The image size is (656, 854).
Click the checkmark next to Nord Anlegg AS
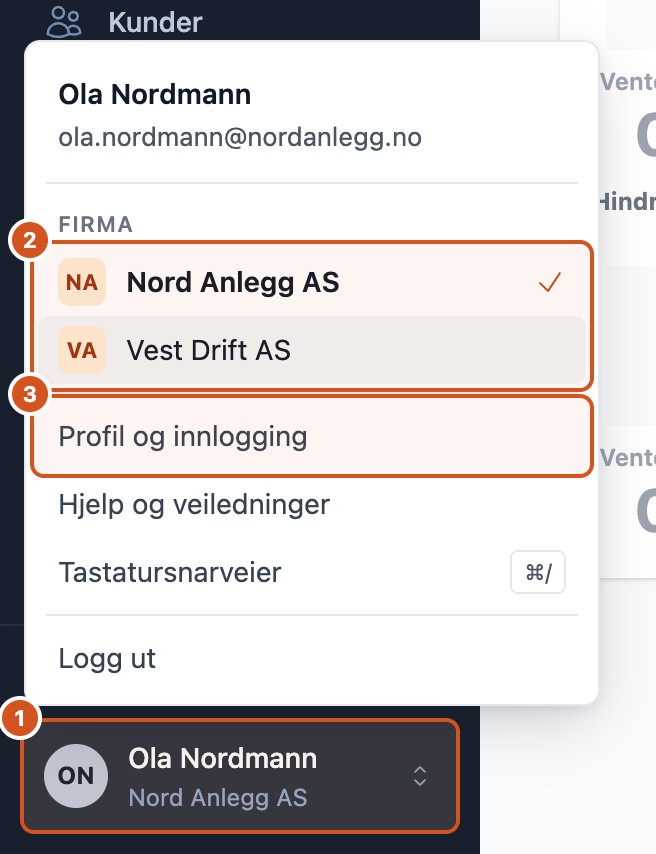pos(550,282)
